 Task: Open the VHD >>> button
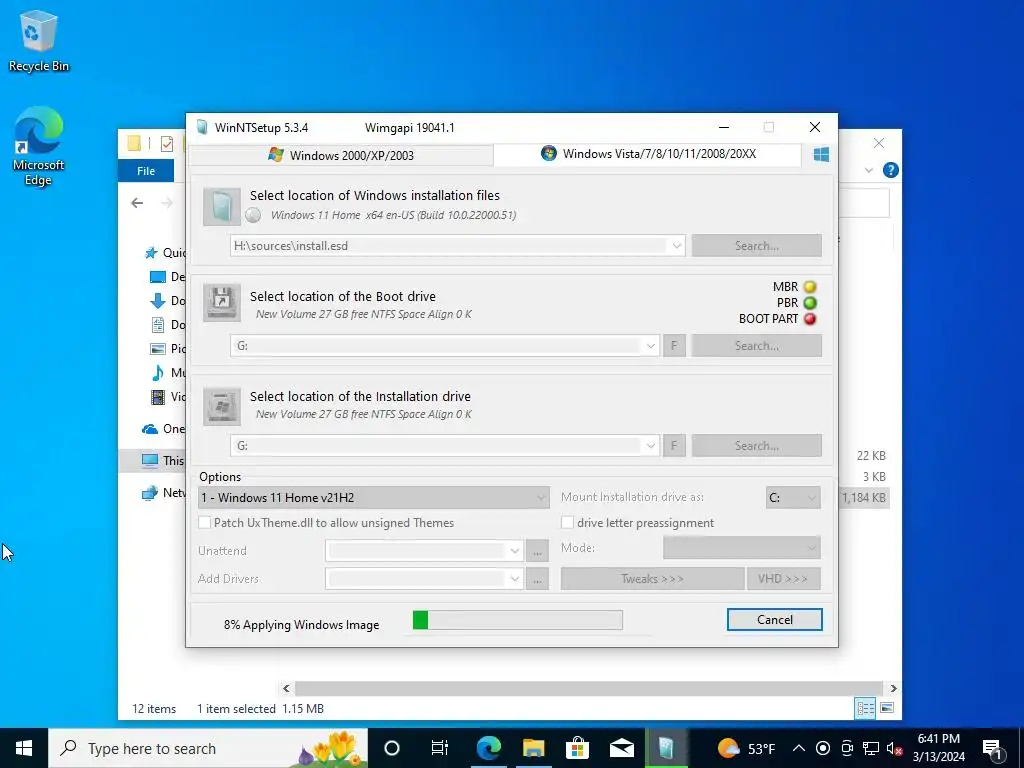click(784, 579)
